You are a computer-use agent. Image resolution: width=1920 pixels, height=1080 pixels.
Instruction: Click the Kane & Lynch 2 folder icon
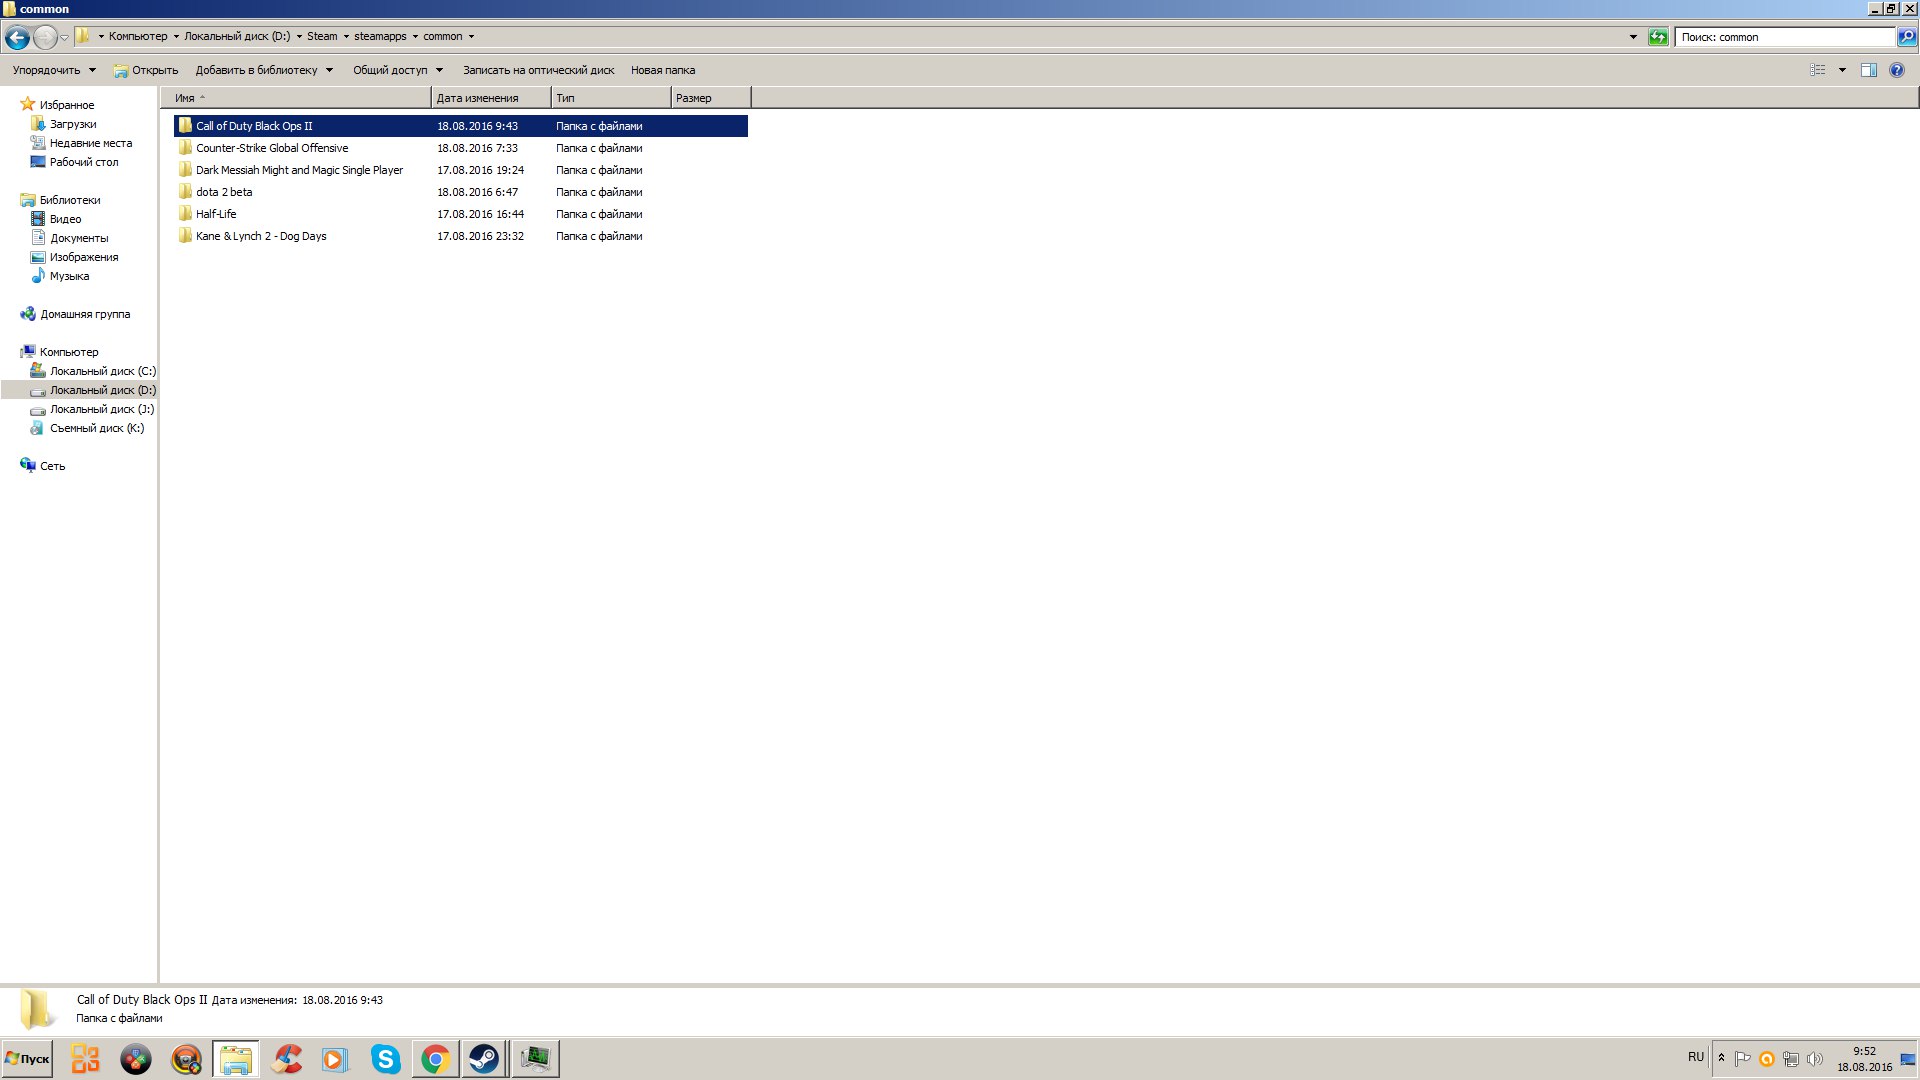(185, 235)
